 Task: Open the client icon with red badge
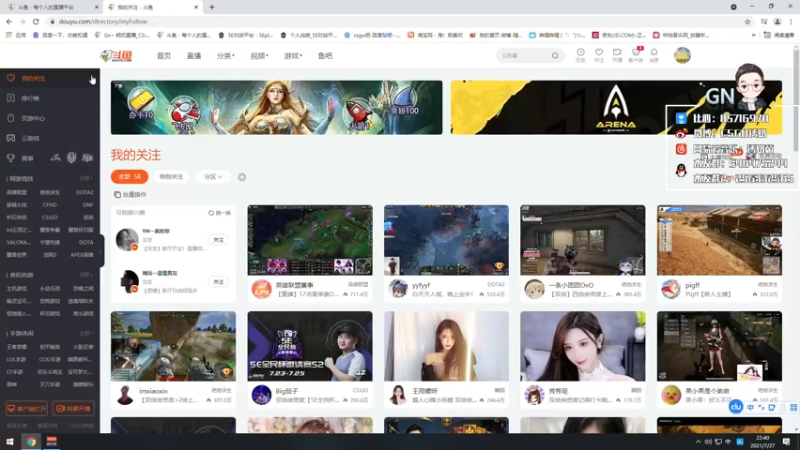pos(636,52)
